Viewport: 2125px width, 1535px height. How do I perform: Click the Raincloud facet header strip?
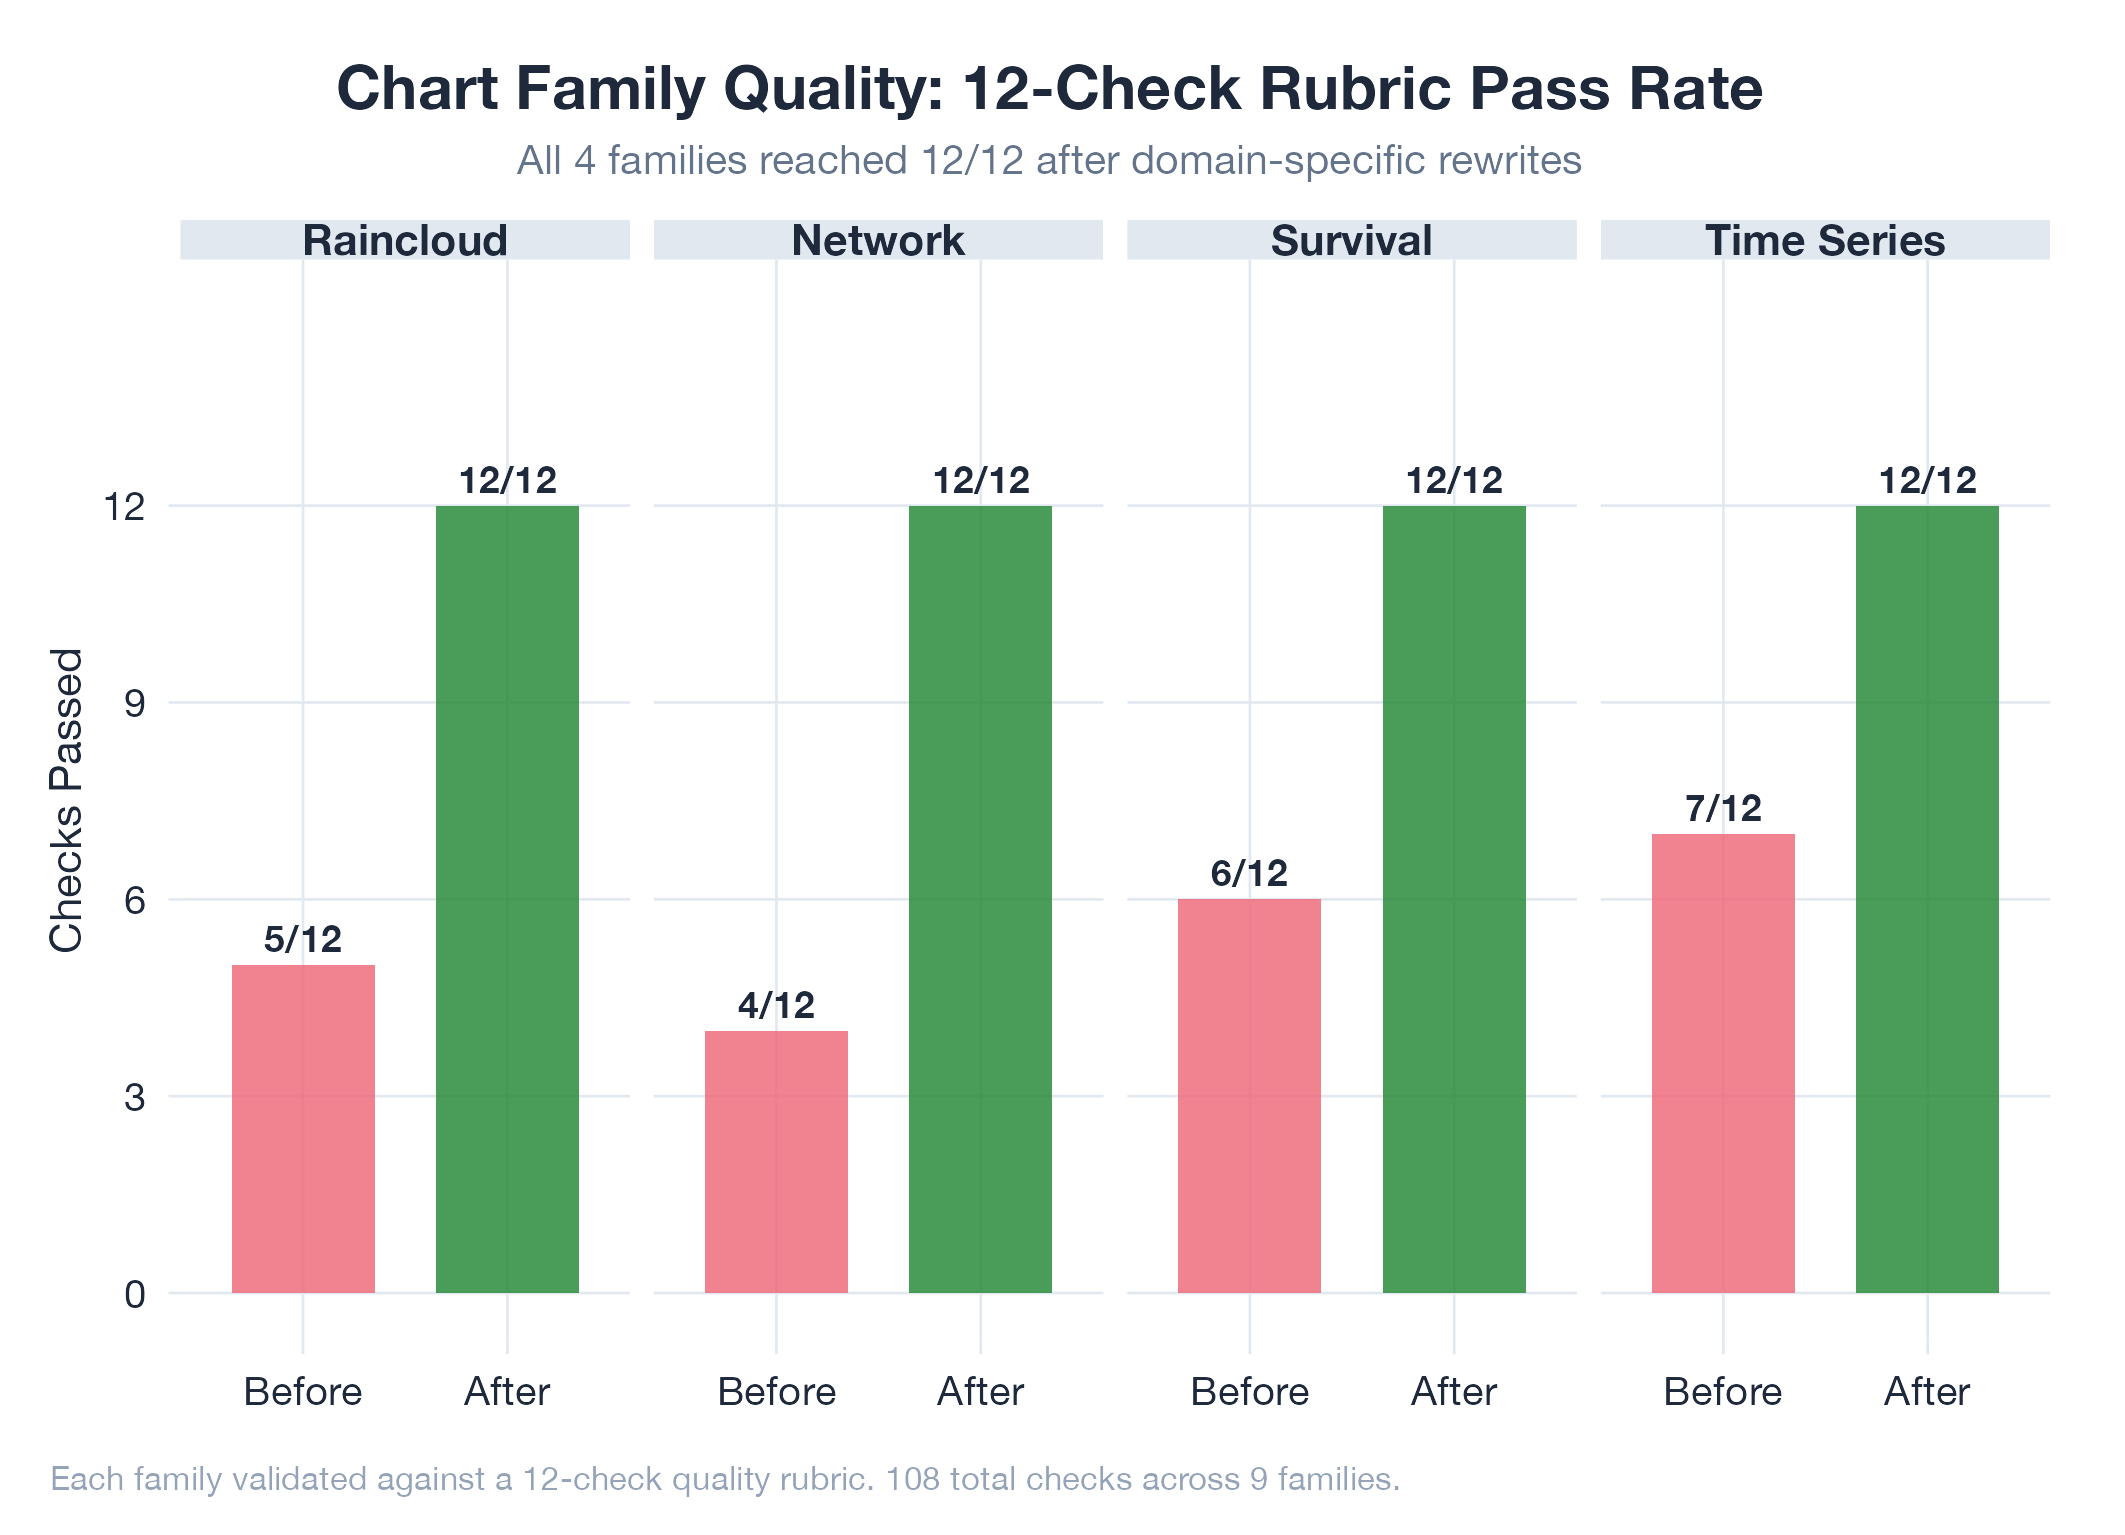click(x=405, y=240)
